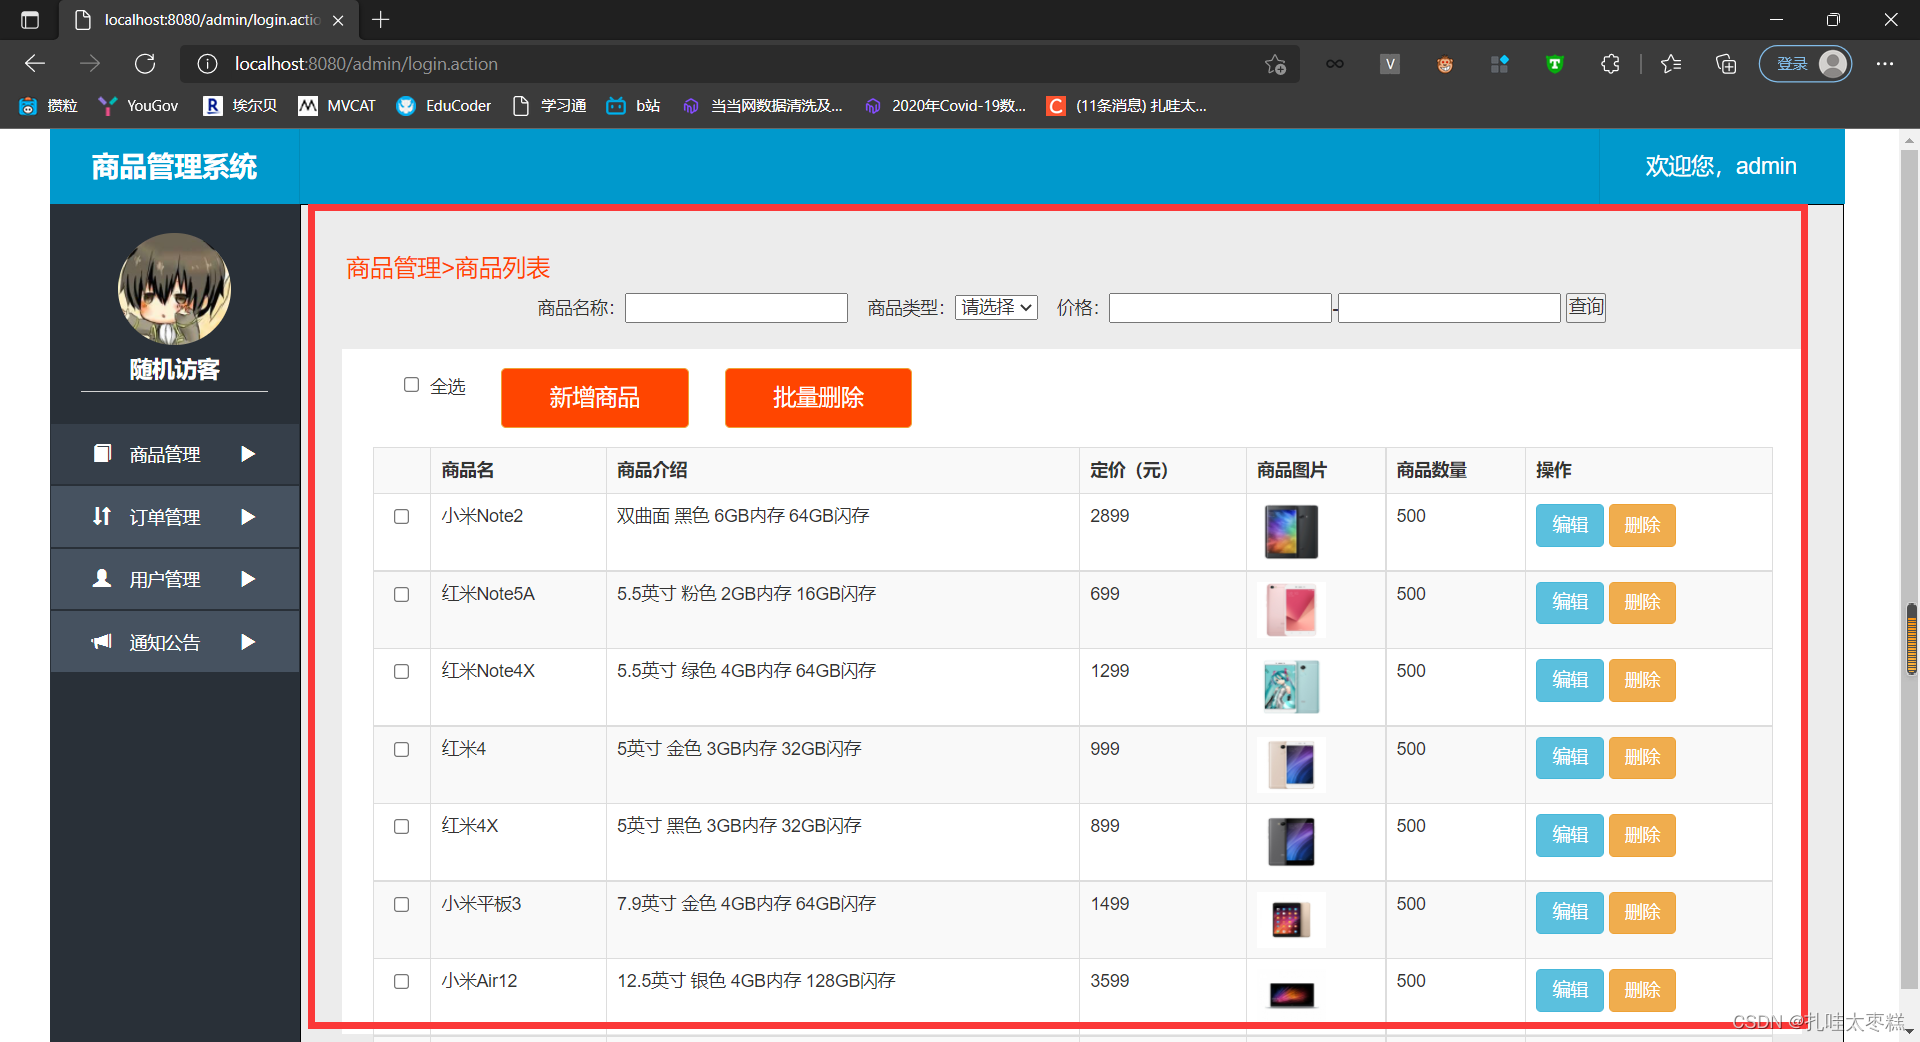1920x1042 pixels.
Task: Check the 红米4 row checkbox
Action: 402,750
